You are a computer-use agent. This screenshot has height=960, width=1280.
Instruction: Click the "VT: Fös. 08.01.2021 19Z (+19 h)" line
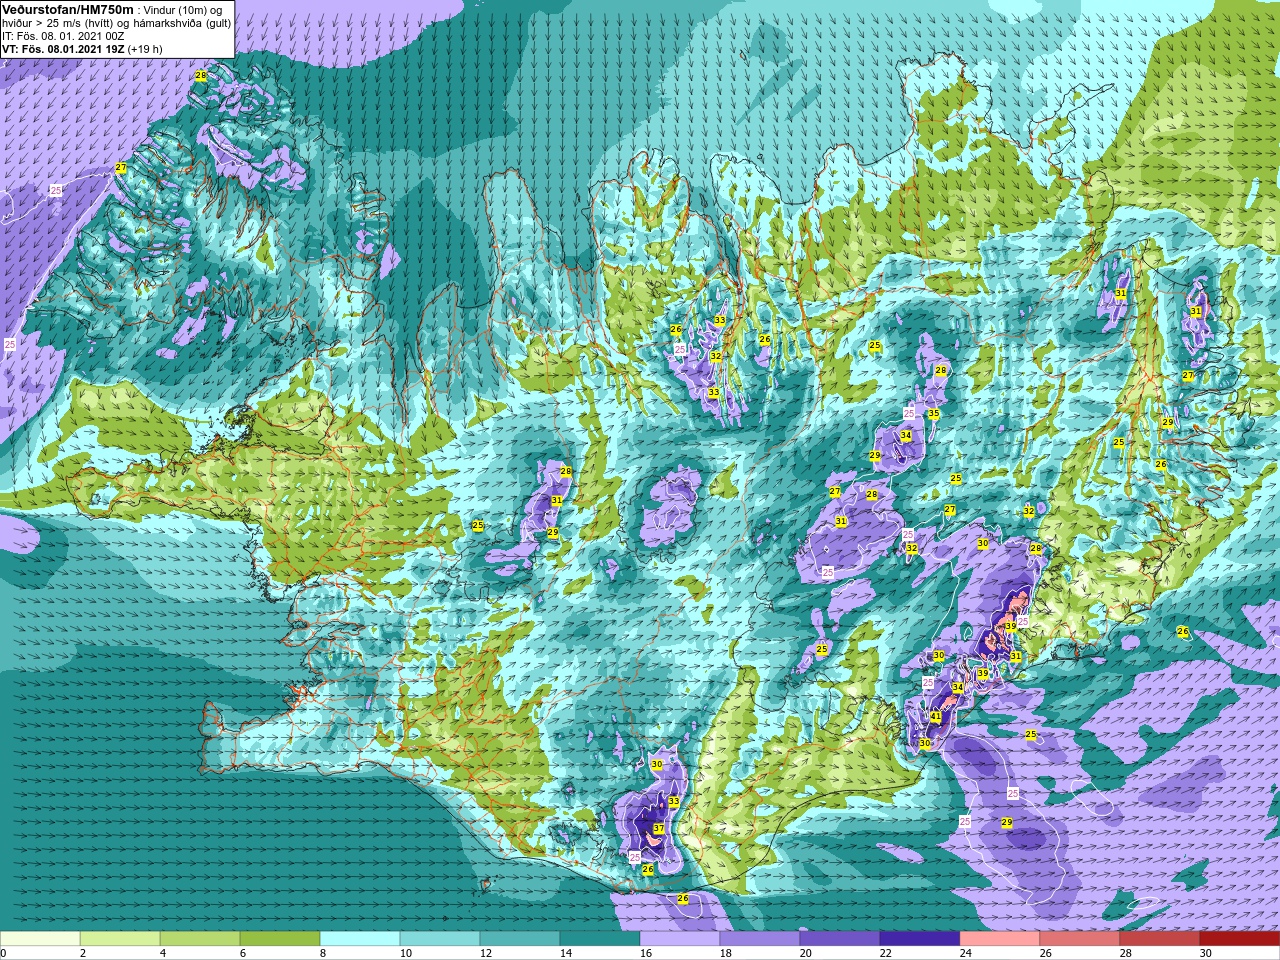pyautogui.click(x=82, y=49)
